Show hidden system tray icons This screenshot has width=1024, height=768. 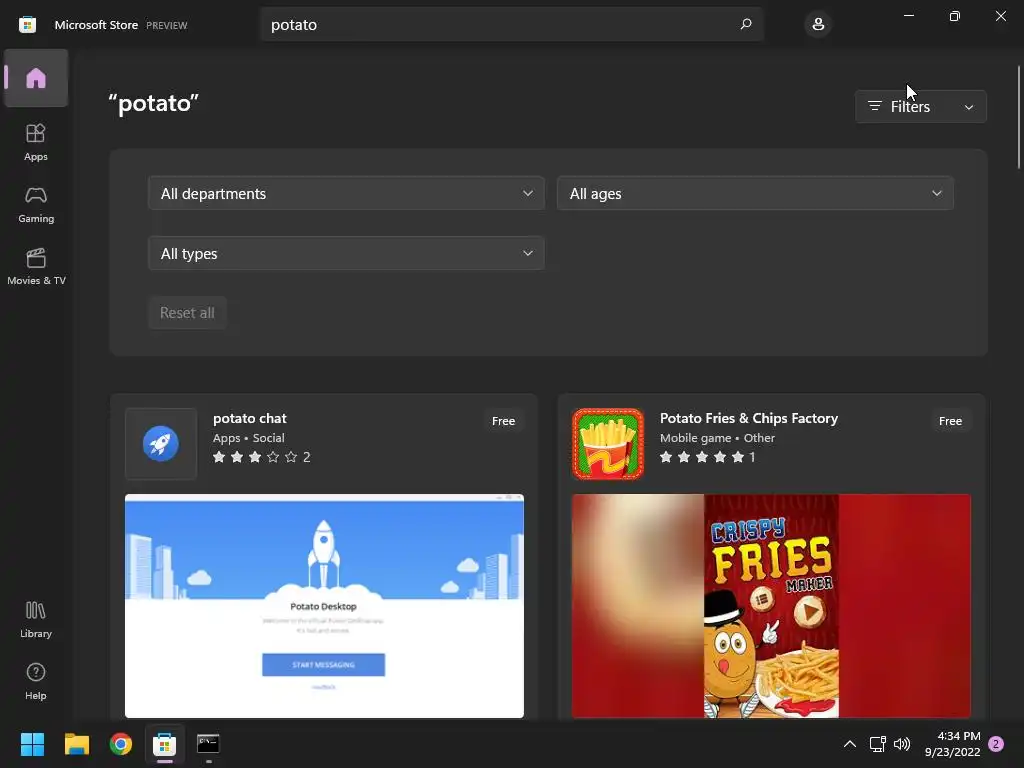coord(850,744)
